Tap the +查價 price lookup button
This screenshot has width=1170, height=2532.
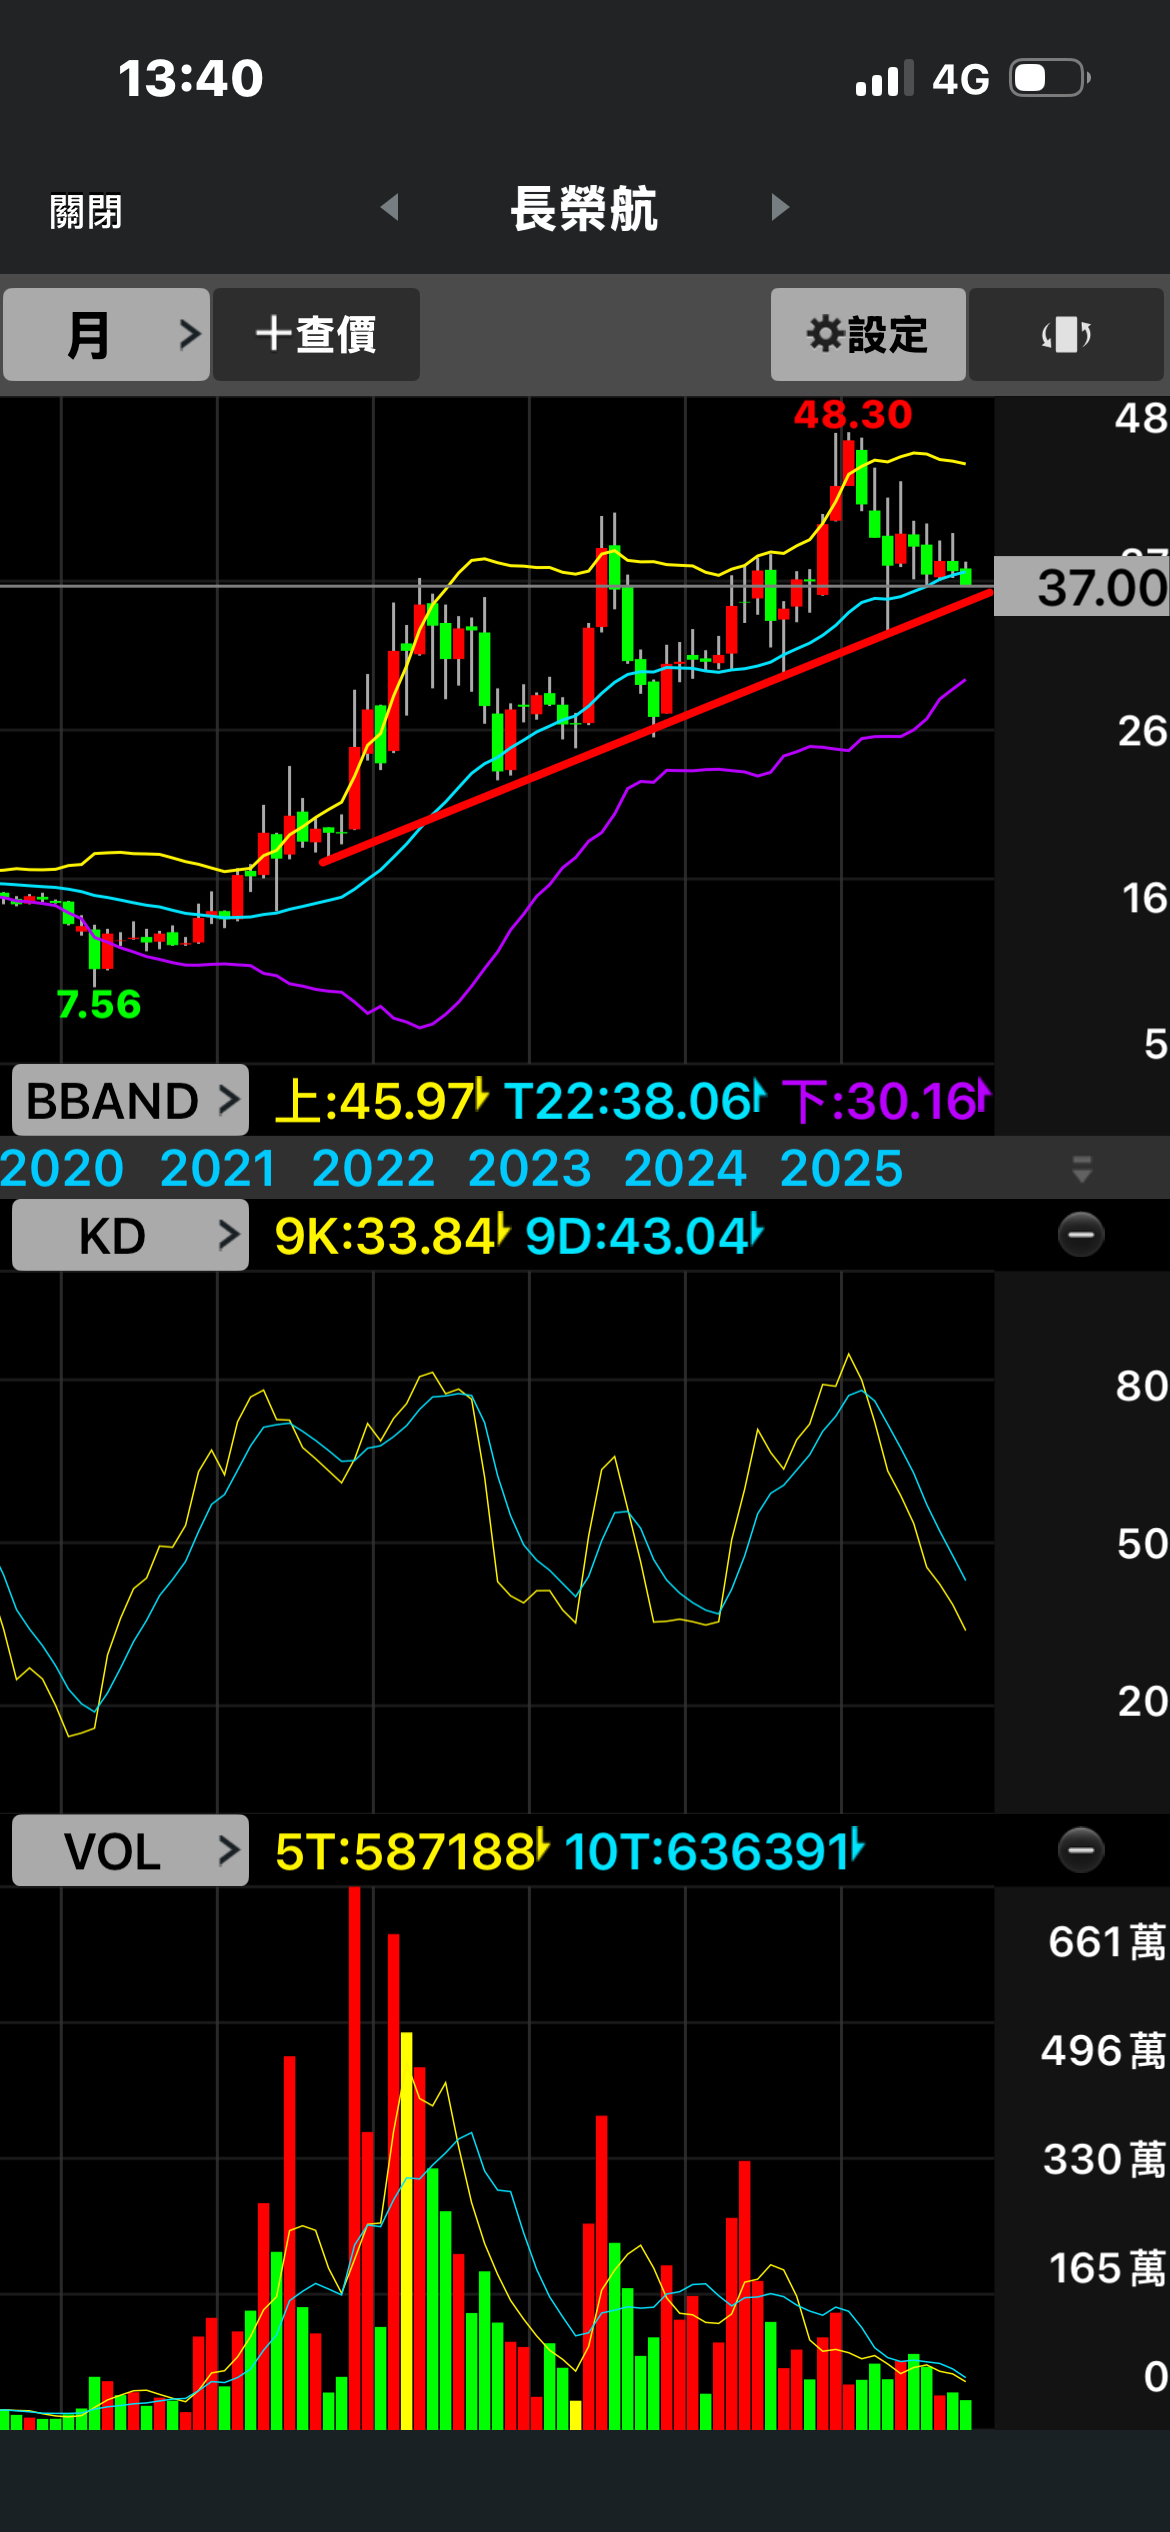[x=316, y=334]
